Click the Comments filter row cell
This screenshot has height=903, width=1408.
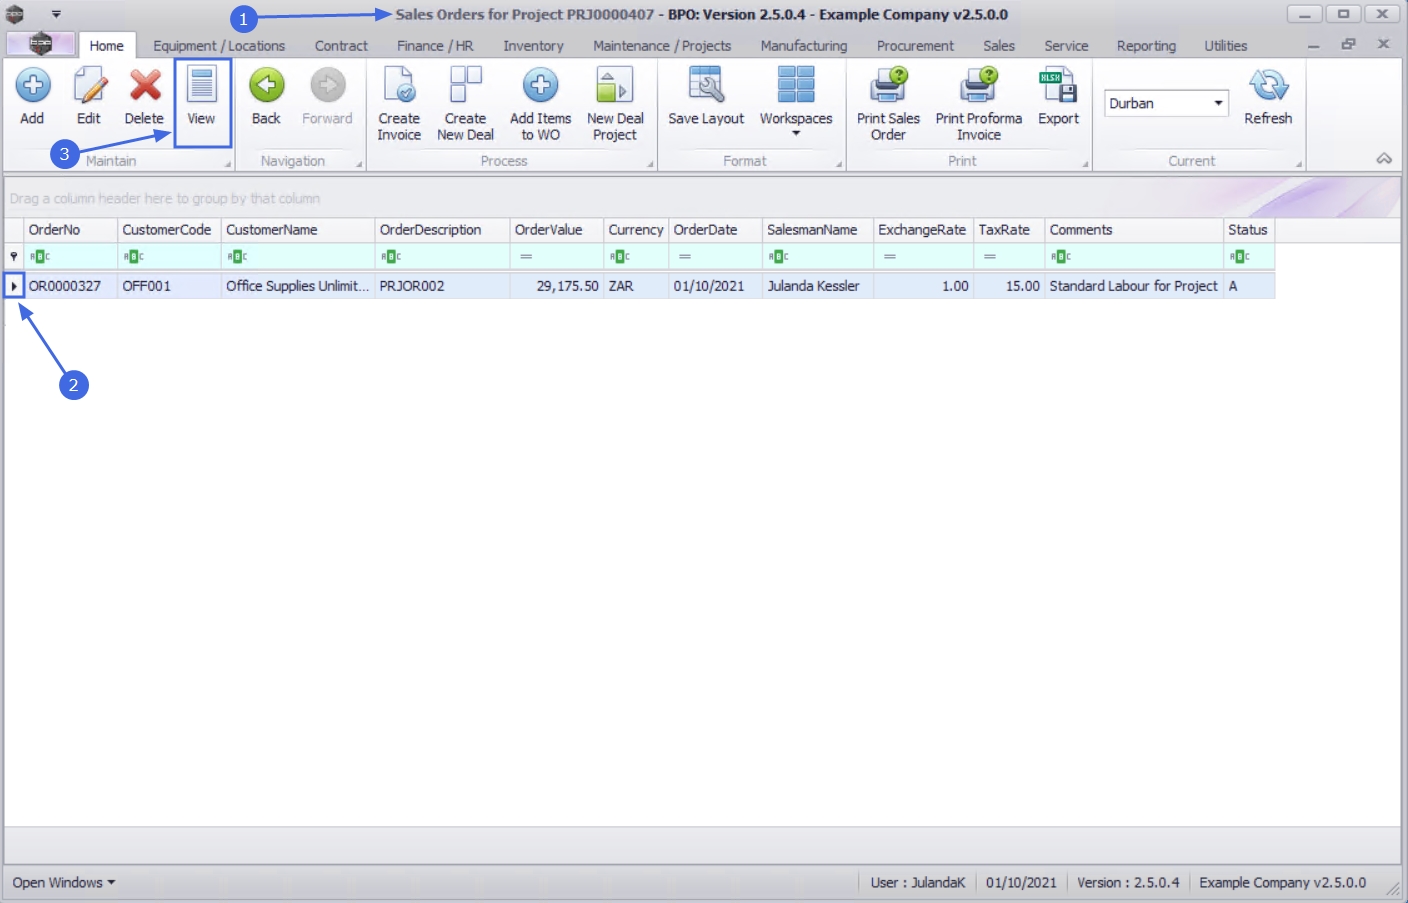[1134, 257]
